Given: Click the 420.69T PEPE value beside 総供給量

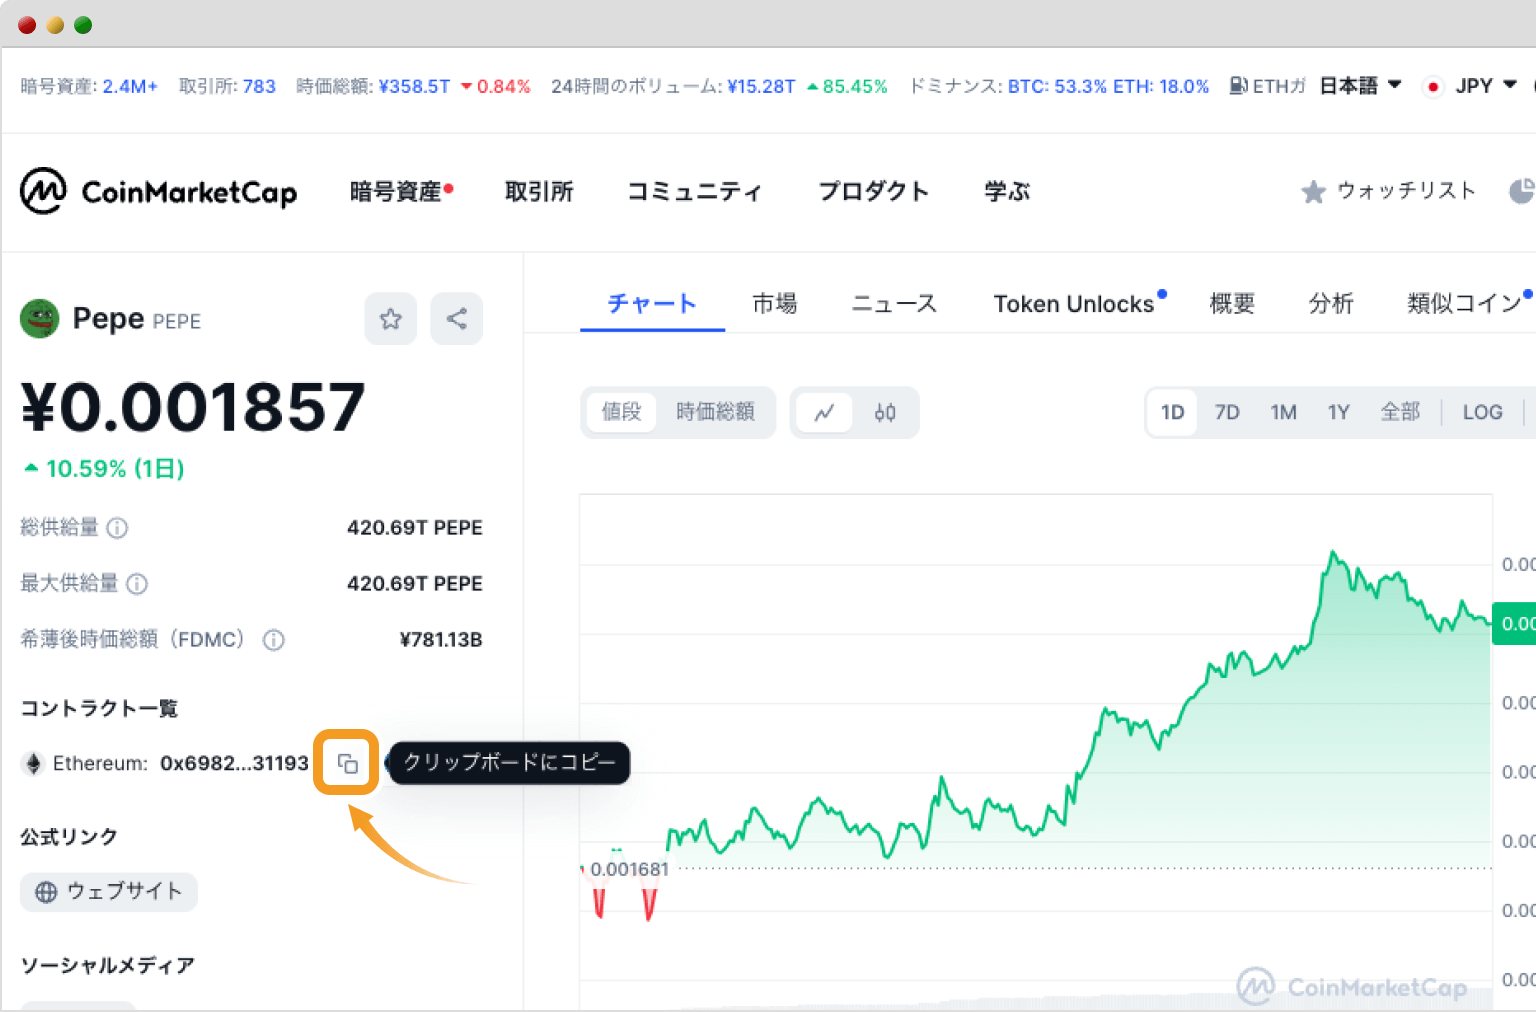Looking at the screenshot, I should tap(414, 528).
